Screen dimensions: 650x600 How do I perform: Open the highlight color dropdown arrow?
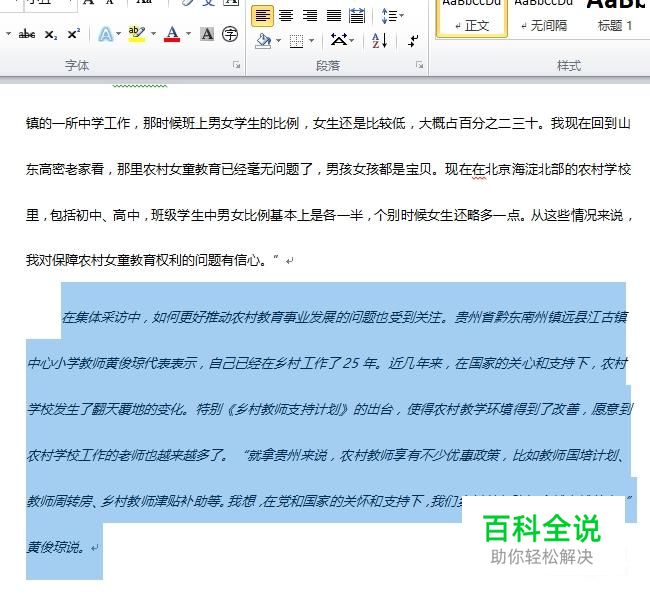[x=153, y=34]
